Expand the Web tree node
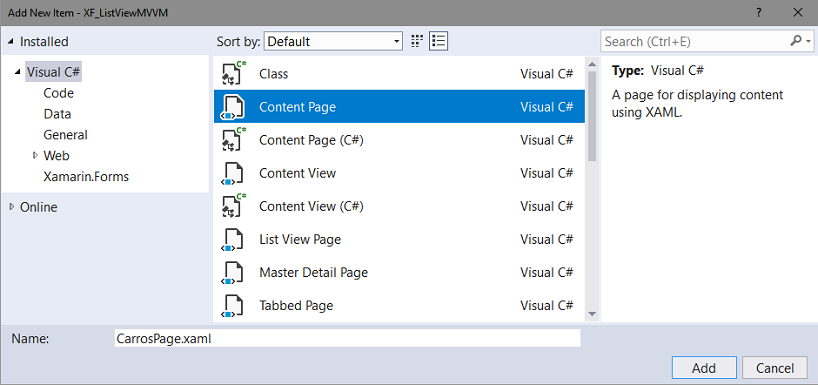 click(x=35, y=155)
